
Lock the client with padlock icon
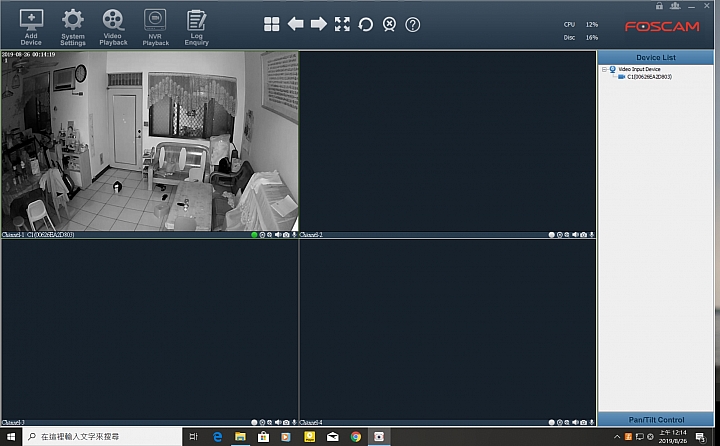[659, 6]
